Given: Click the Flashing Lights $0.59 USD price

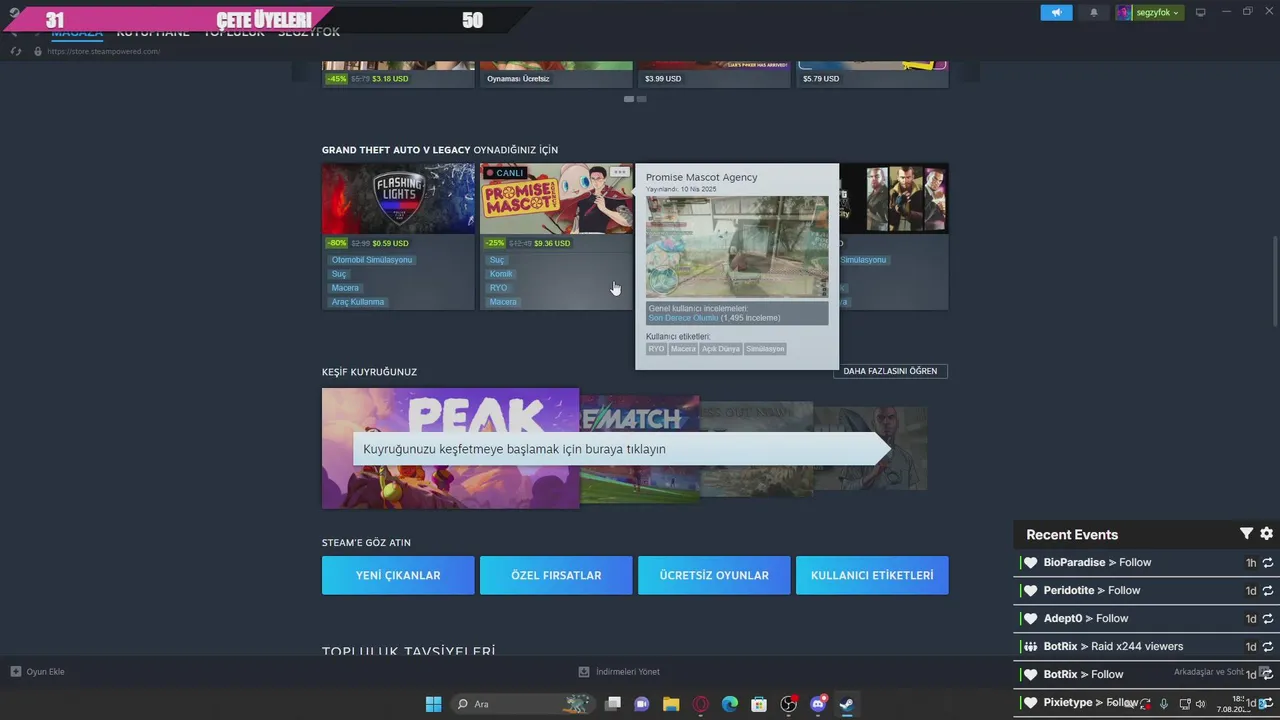Looking at the screenshot, I should point(390,243).
